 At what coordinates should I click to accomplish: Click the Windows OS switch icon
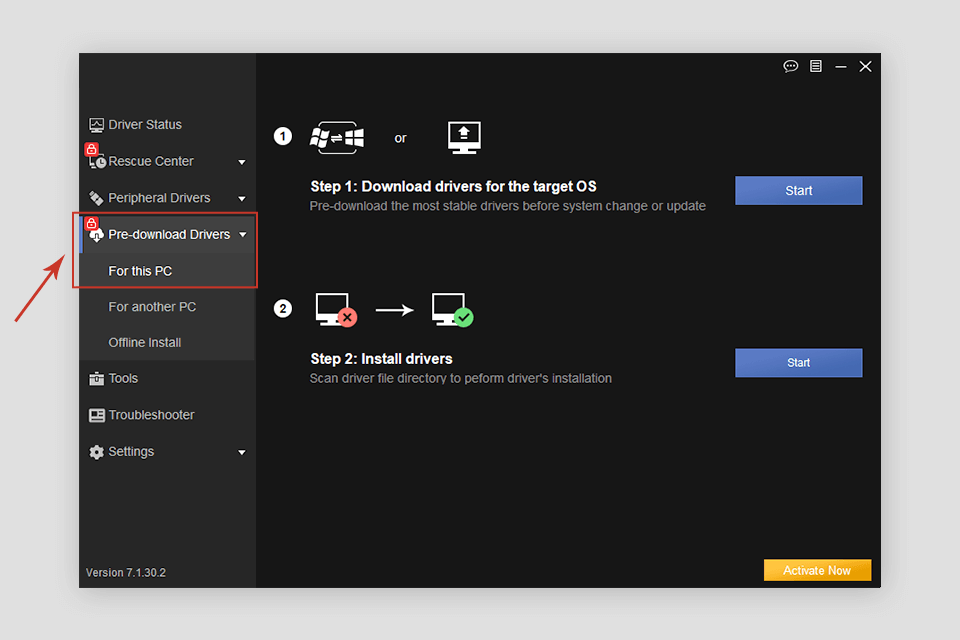tap(337, 137)
